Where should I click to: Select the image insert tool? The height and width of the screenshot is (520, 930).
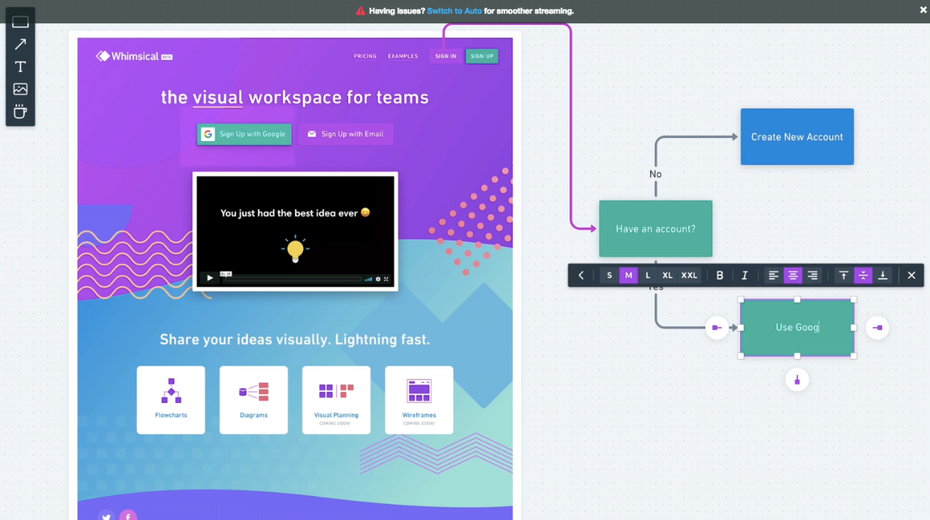coord(20,89)
